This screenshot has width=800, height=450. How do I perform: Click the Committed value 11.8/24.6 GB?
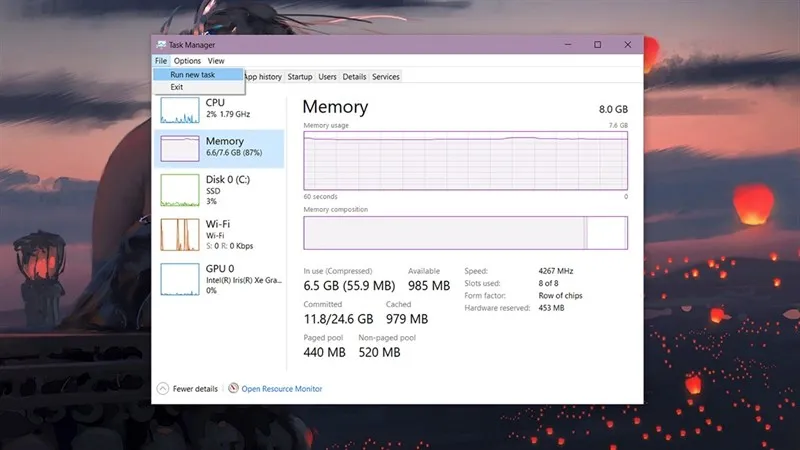point(338,319)
